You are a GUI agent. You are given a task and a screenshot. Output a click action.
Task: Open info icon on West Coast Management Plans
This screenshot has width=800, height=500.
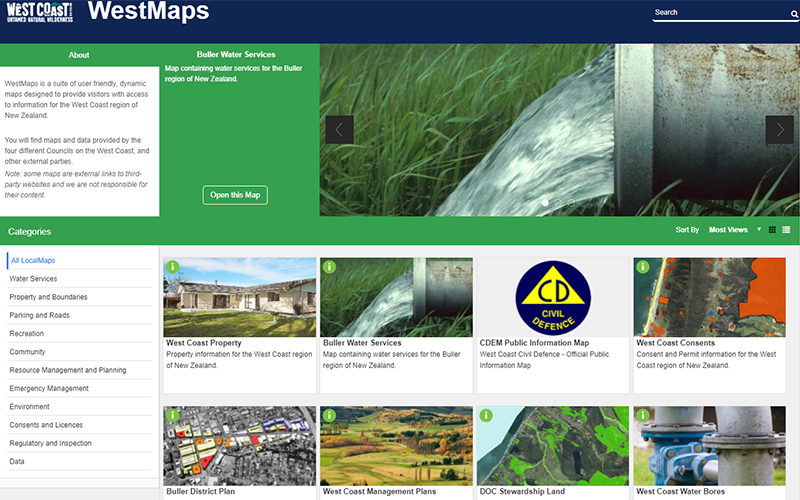coord(330,415)
